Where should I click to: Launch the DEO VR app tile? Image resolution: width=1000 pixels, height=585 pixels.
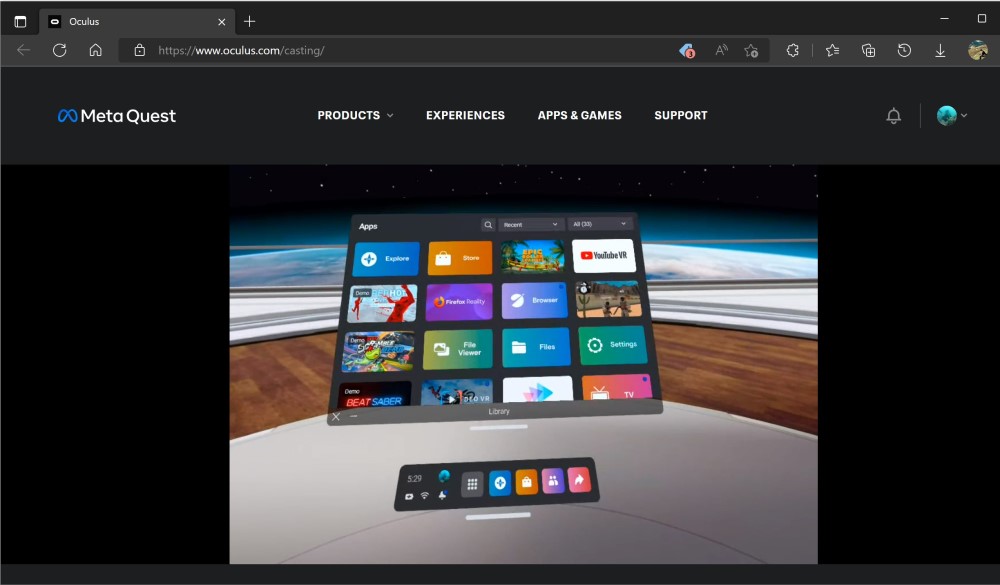coord(457,392)
